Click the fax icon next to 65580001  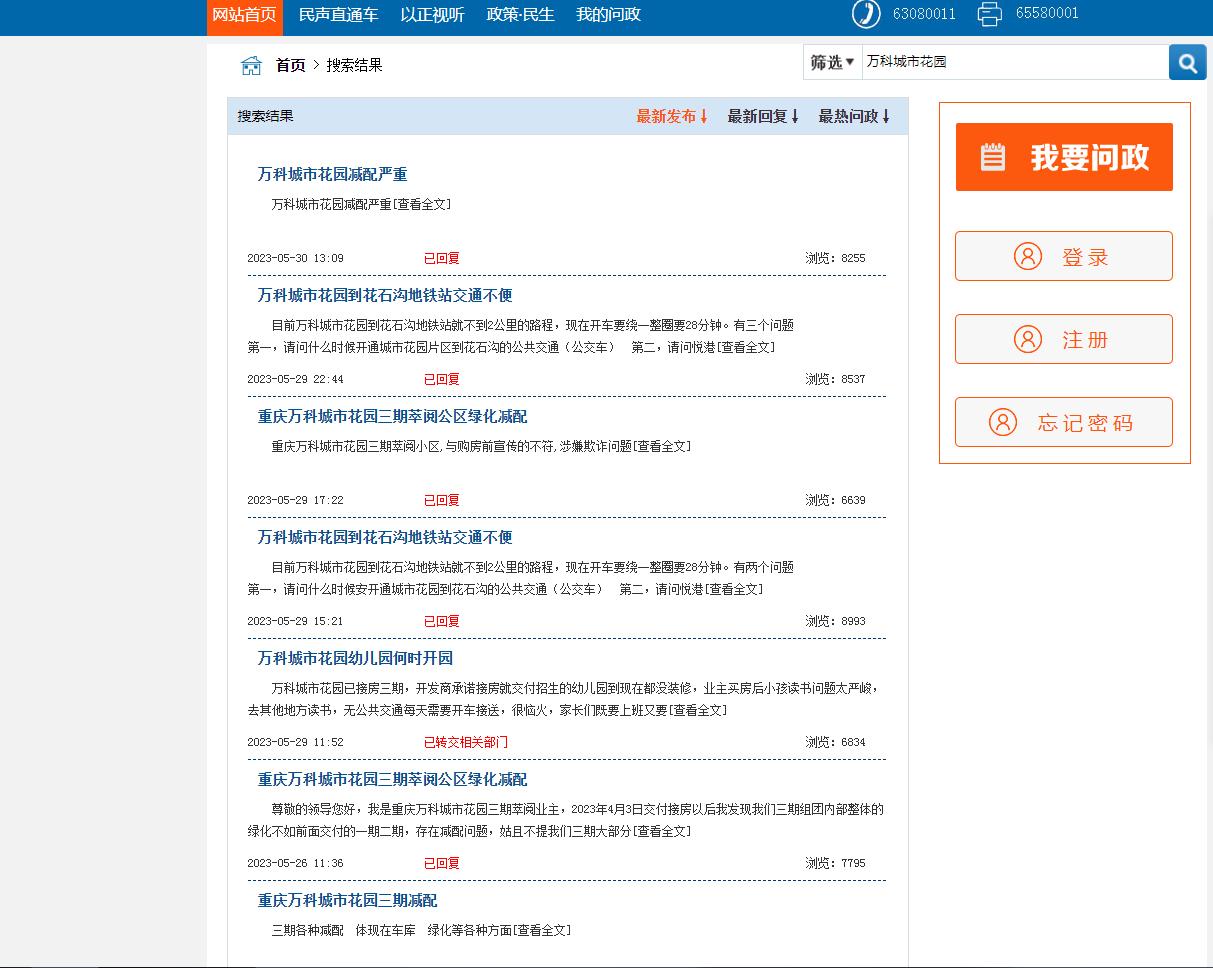click(x=989, y=16)
